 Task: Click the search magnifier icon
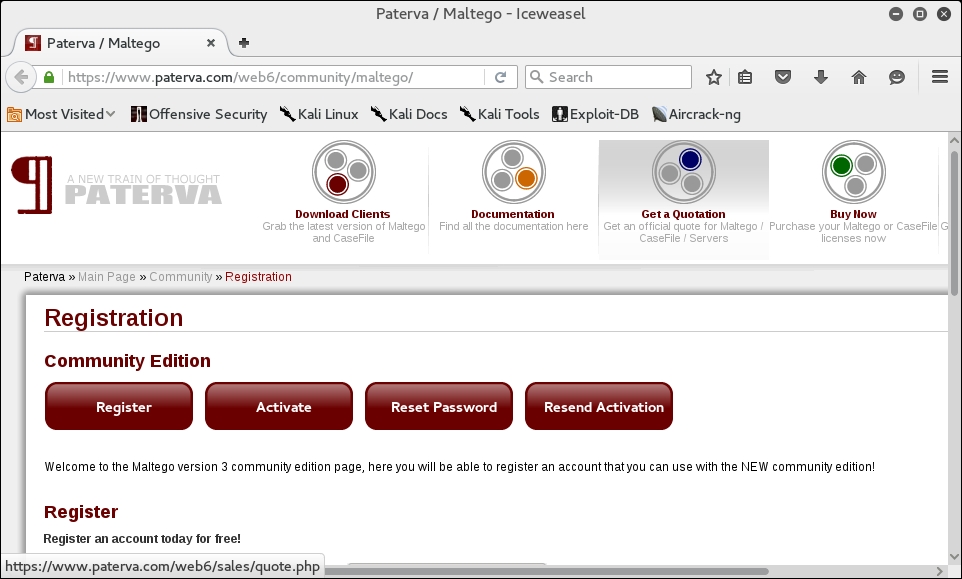536,77
